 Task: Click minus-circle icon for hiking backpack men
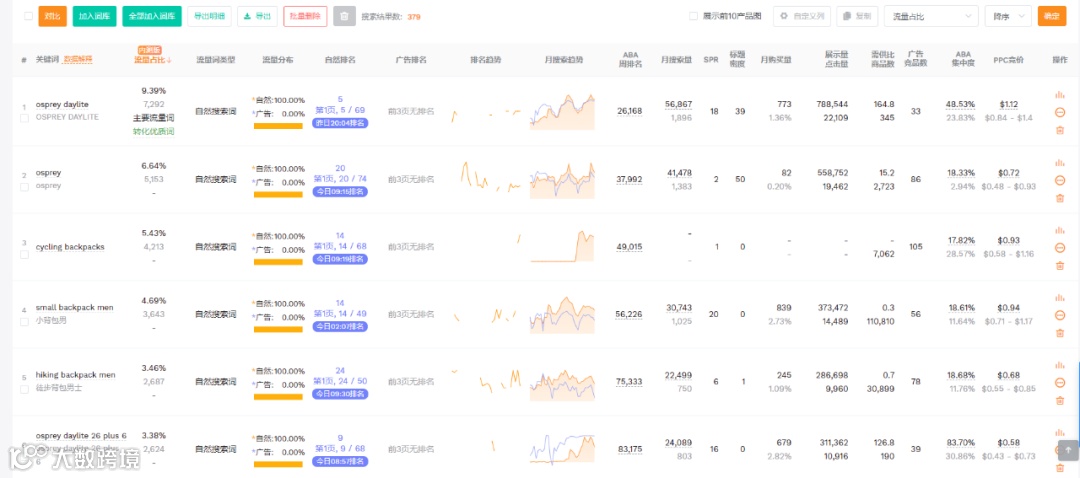point(1059,383)
